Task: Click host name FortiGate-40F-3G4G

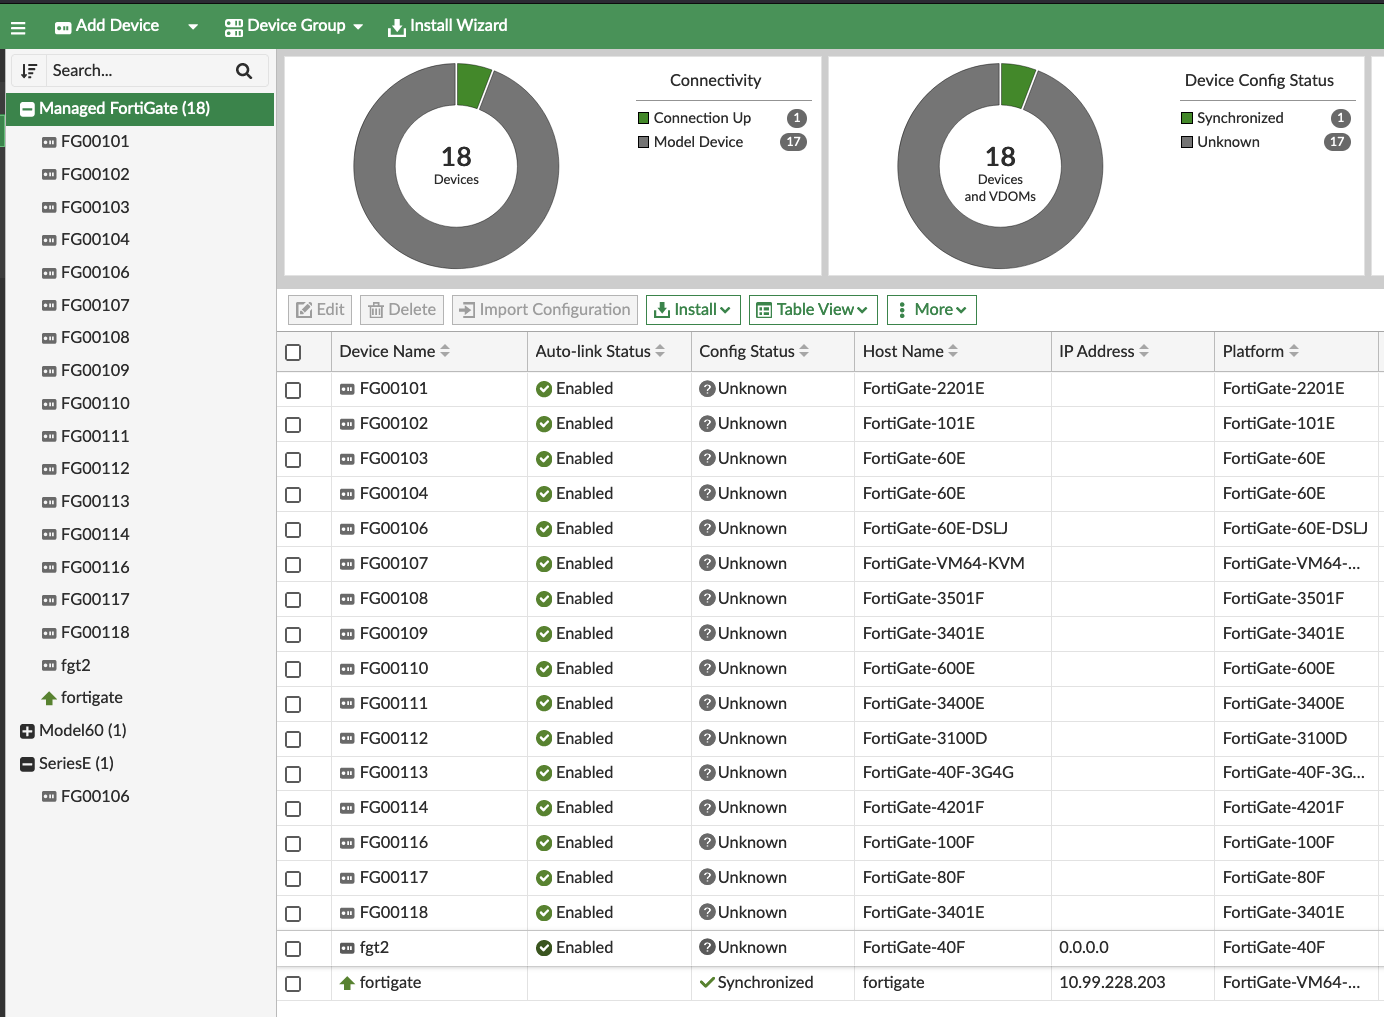Action: [x=938, y=772]
